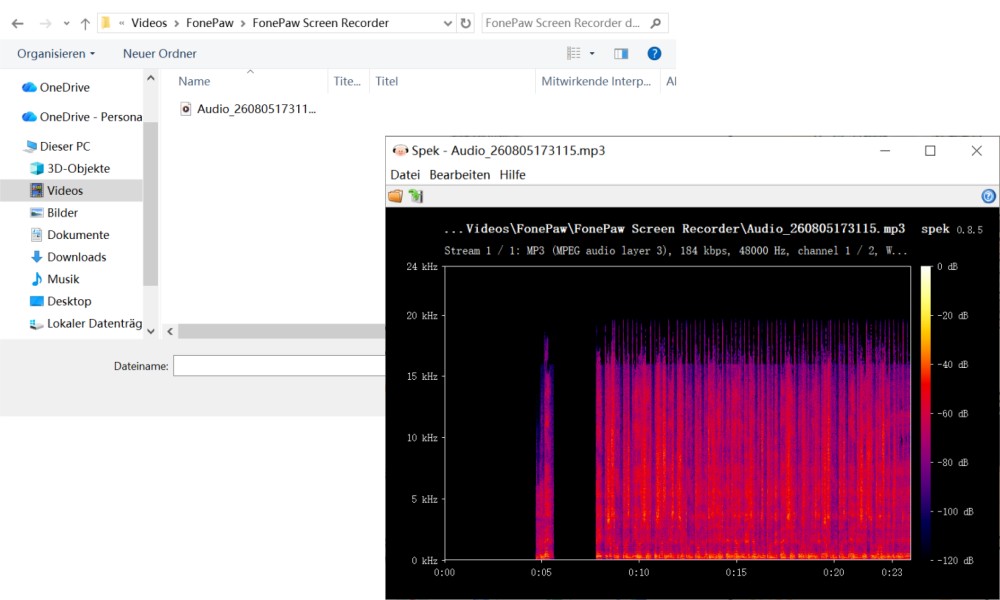
Task: Open the file dialog help icon
Action: coord(654,54)
